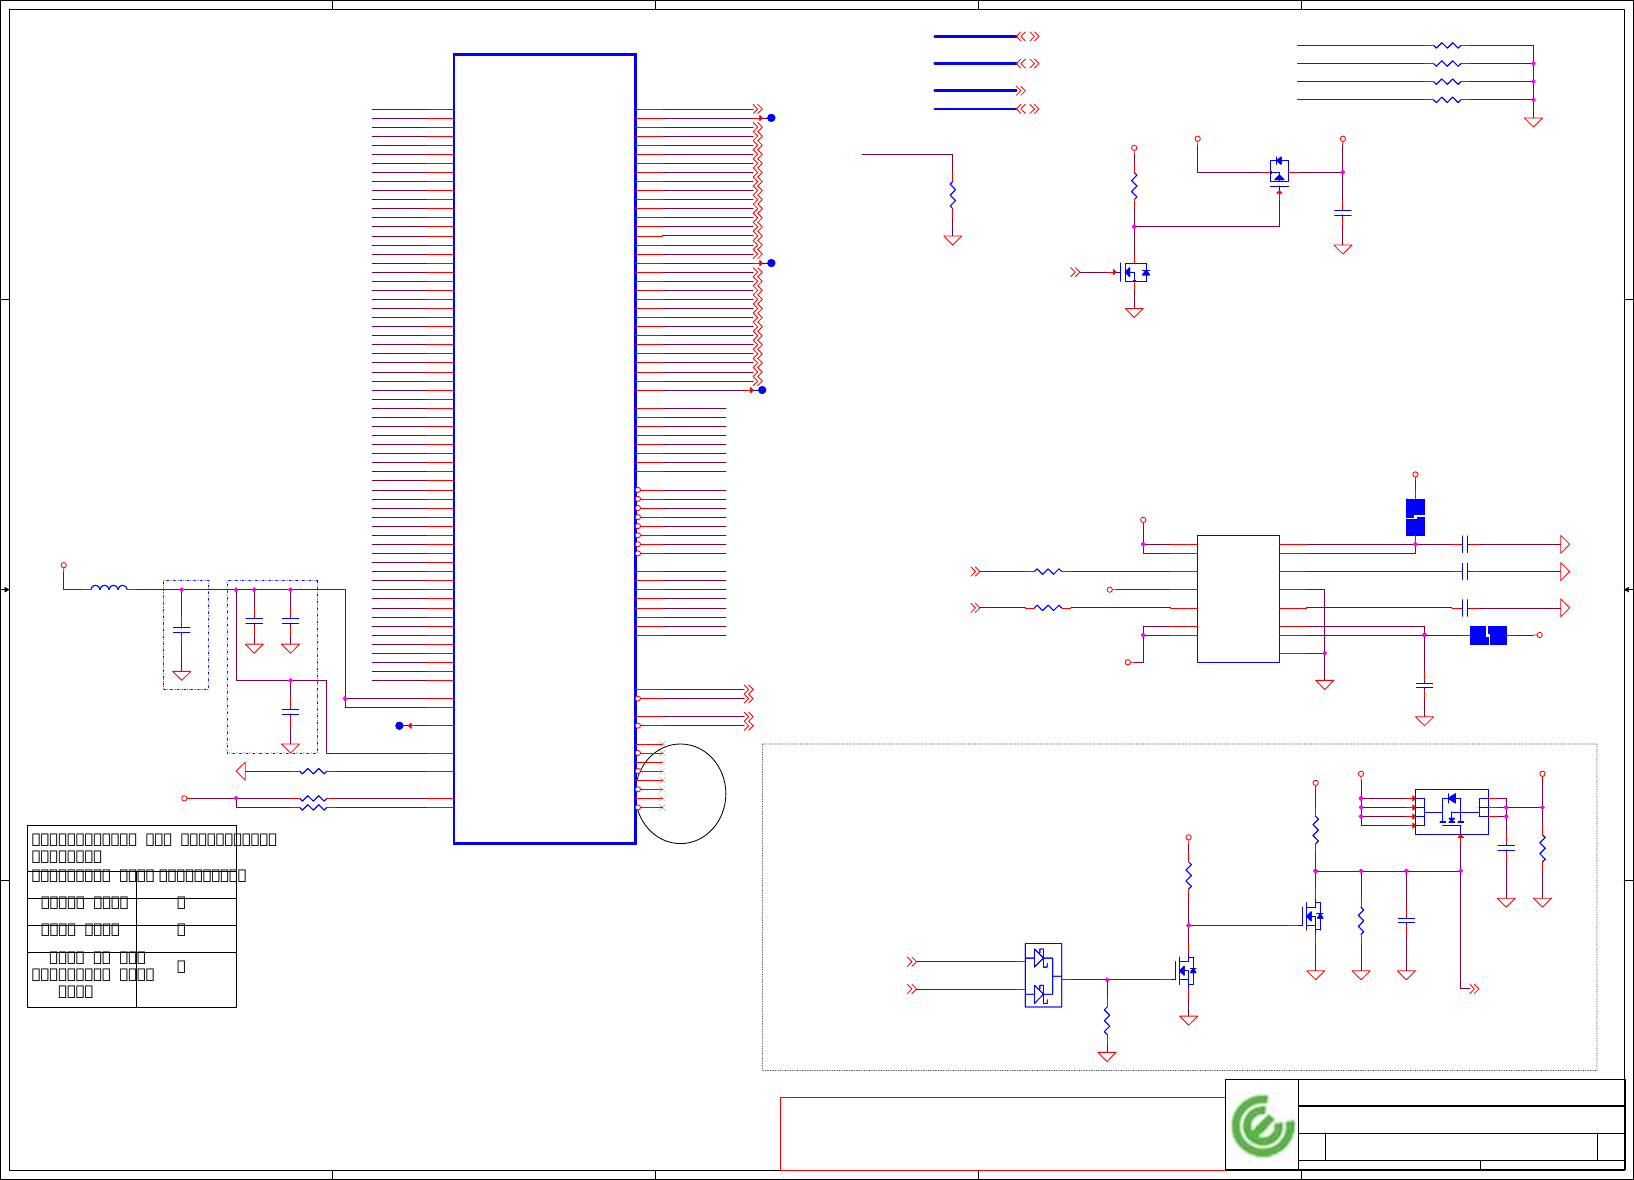
Task: Select the top resistor of the four-resistor group
Action: click(x=1447, y=45)
